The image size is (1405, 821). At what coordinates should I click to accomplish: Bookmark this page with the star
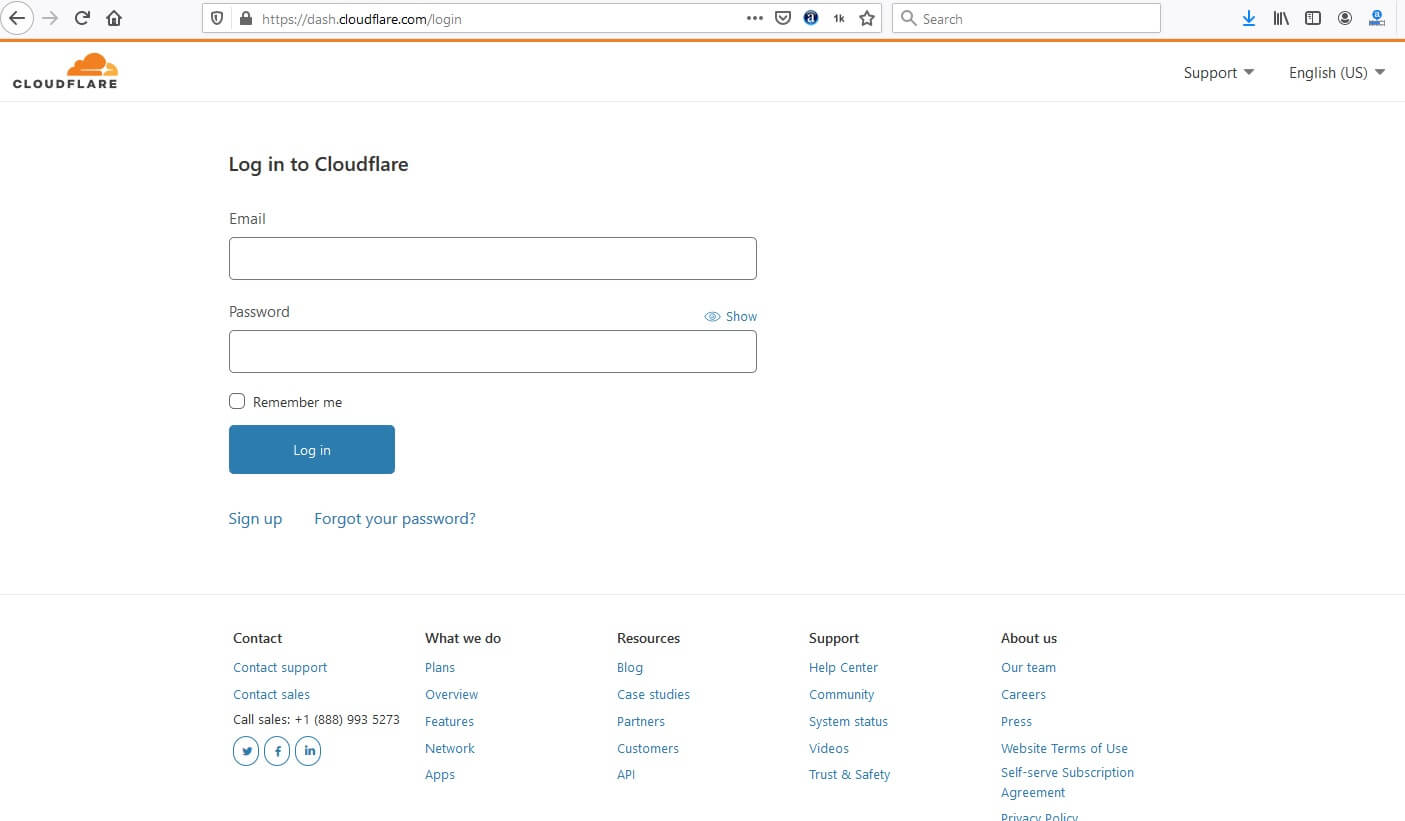point(867,18)
